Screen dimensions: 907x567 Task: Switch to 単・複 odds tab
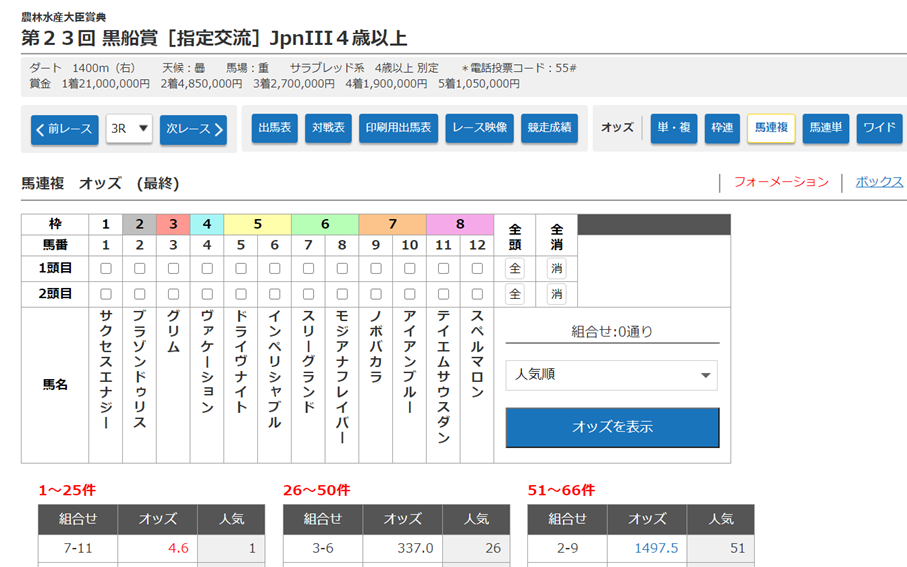[673, 128]
